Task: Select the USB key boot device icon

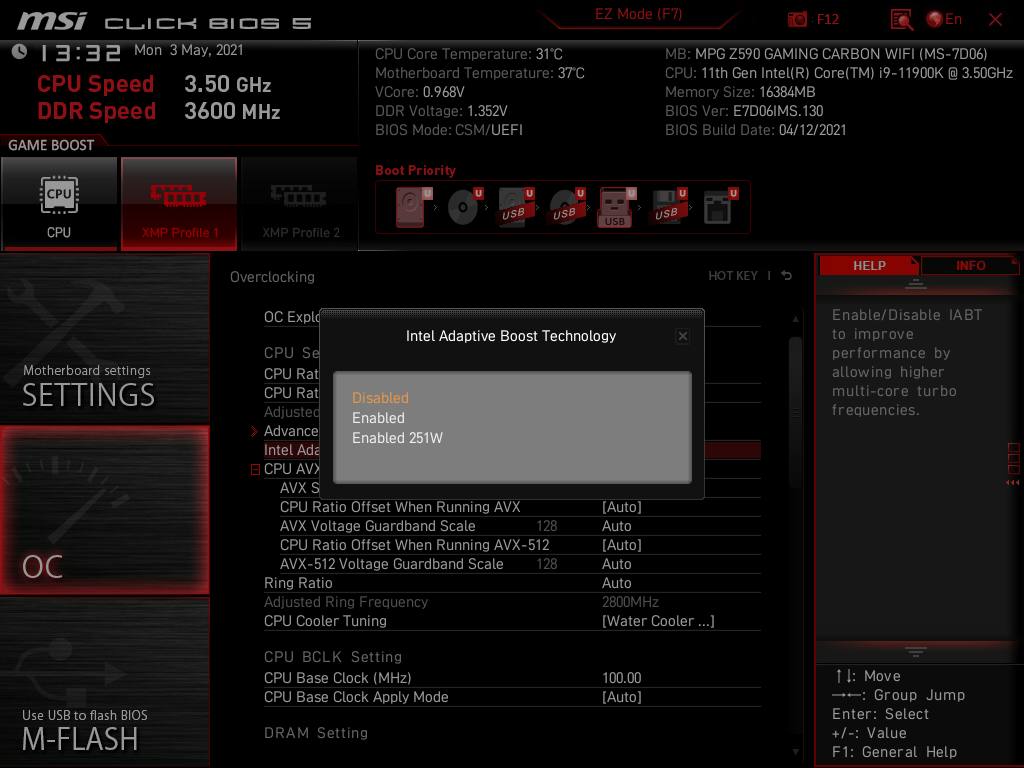Action: 617,207
